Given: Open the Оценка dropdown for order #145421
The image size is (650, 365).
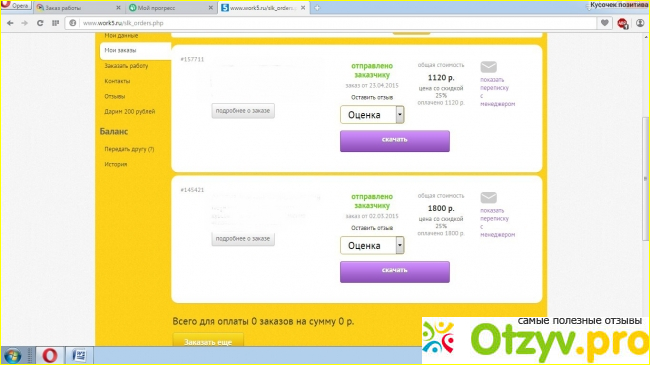Looking at the screenshot, I should (x=372, y=245).
